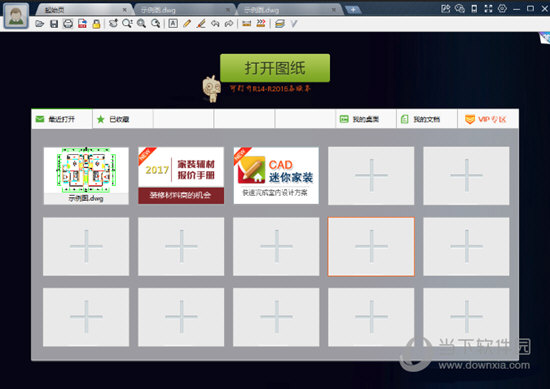
Task: Select the text annotation A tool
Action: pyautogui.click(x=173, y=24)
